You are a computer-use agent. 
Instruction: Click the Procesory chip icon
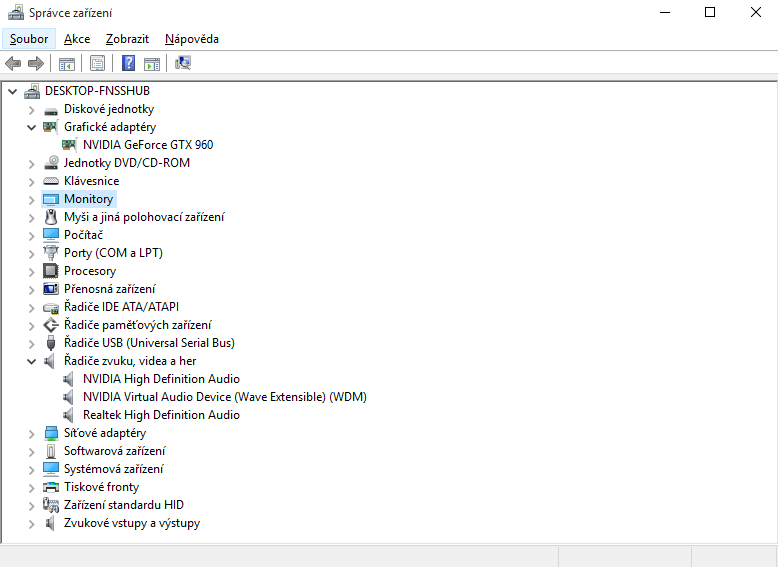pos(51,271)
